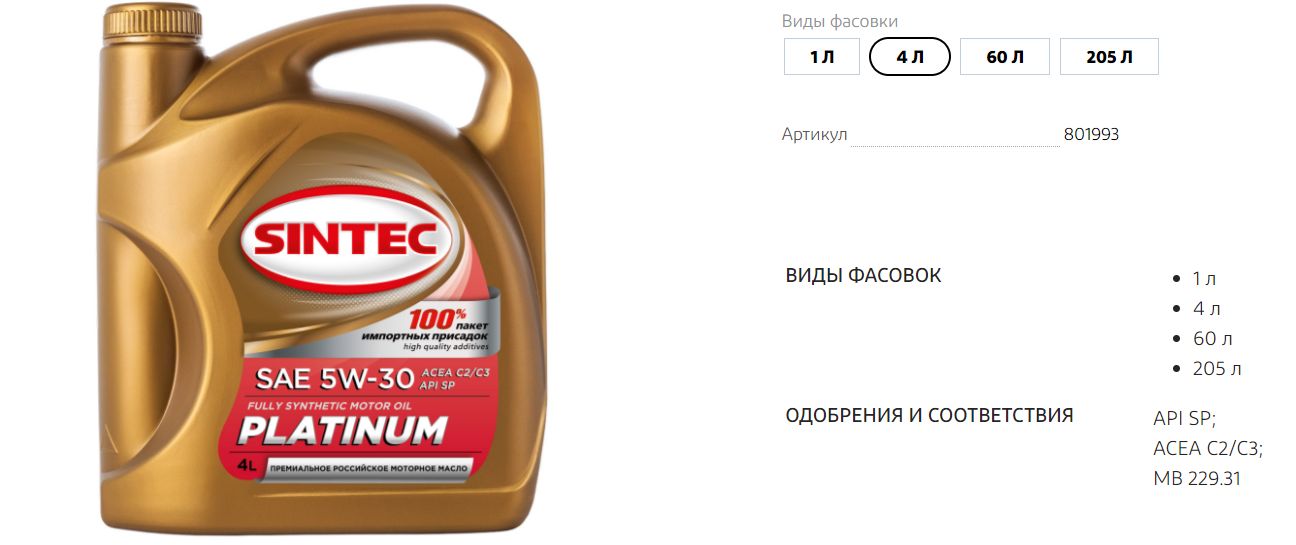Select the 1 Л packaging option
This screenshot has width=1296, height=545.
(821, 57)
